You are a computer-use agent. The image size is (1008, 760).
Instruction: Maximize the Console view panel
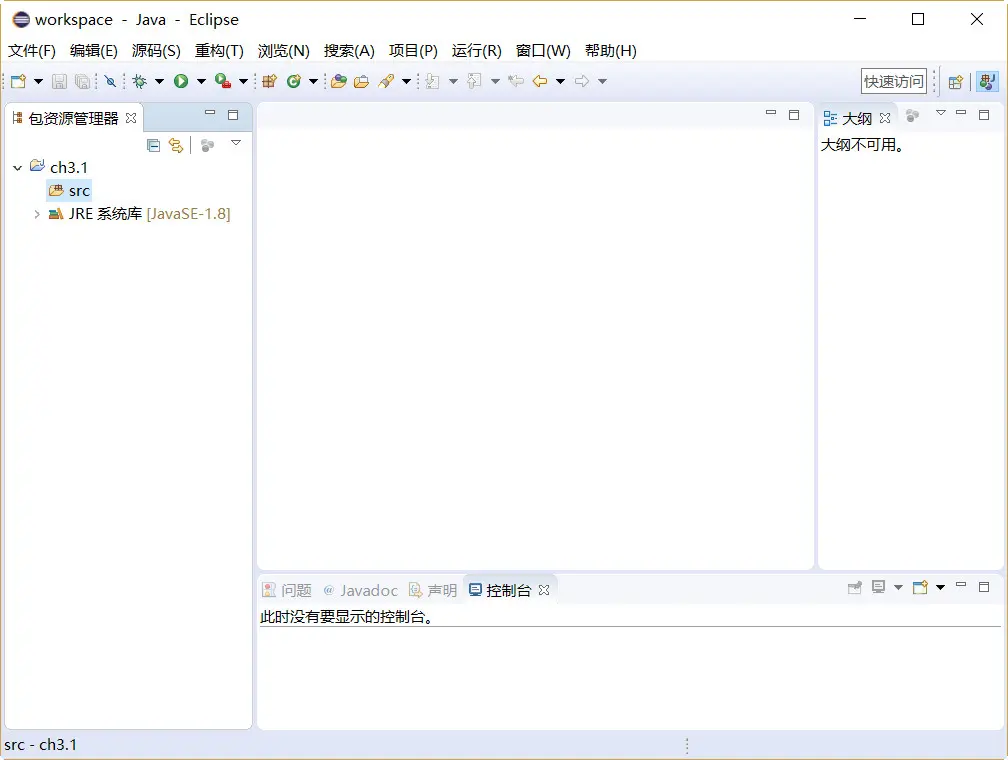(984, 586)
